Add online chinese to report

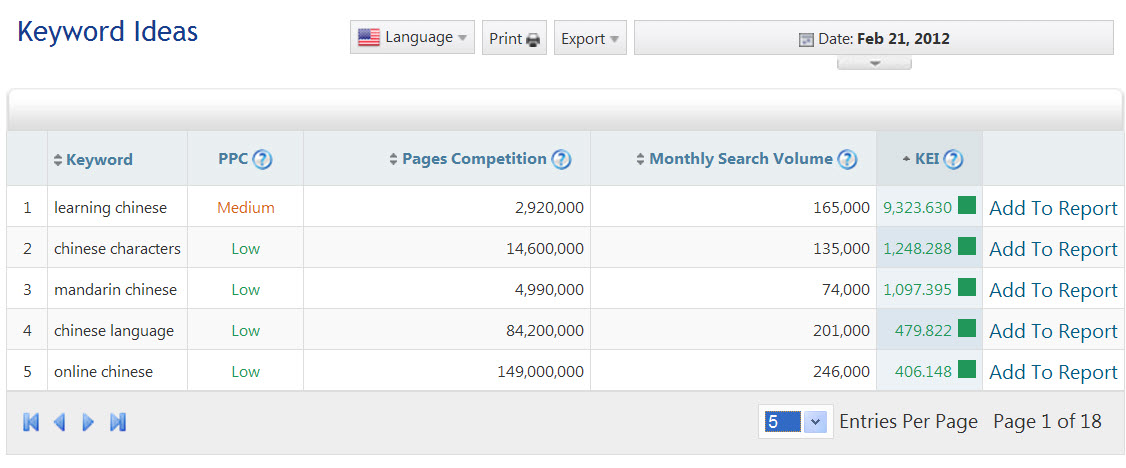1052,372
